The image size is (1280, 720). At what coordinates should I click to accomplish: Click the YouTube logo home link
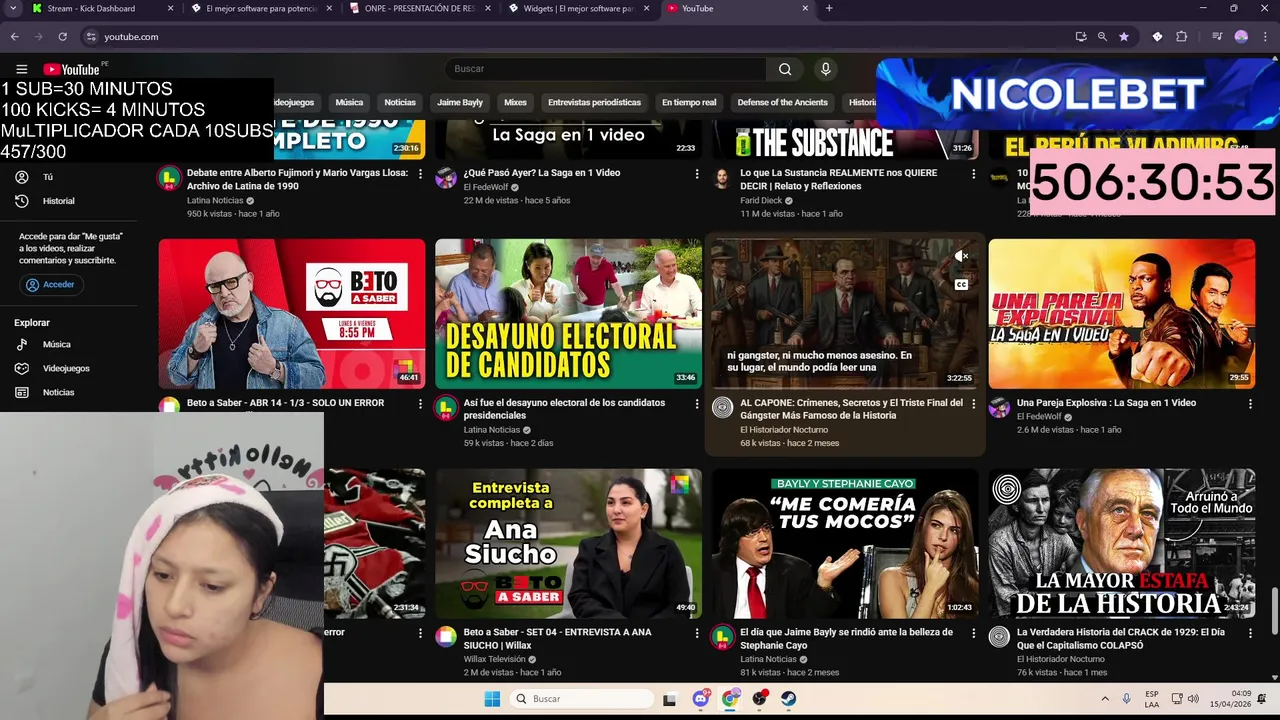tap(71, 69)
